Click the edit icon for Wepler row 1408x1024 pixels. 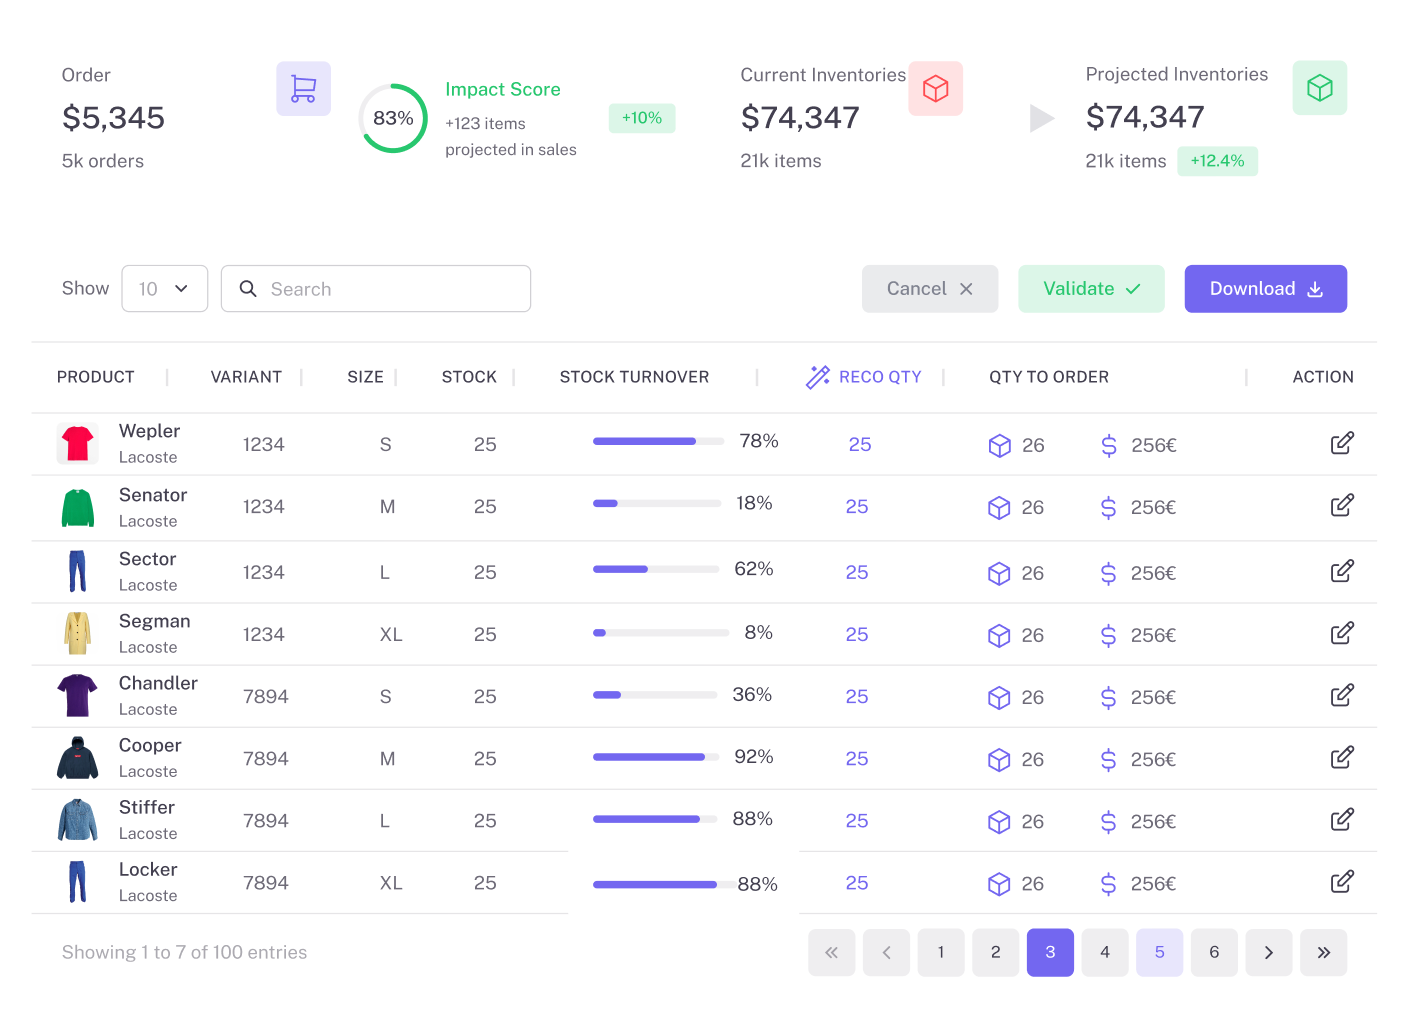click(1342, 443)
